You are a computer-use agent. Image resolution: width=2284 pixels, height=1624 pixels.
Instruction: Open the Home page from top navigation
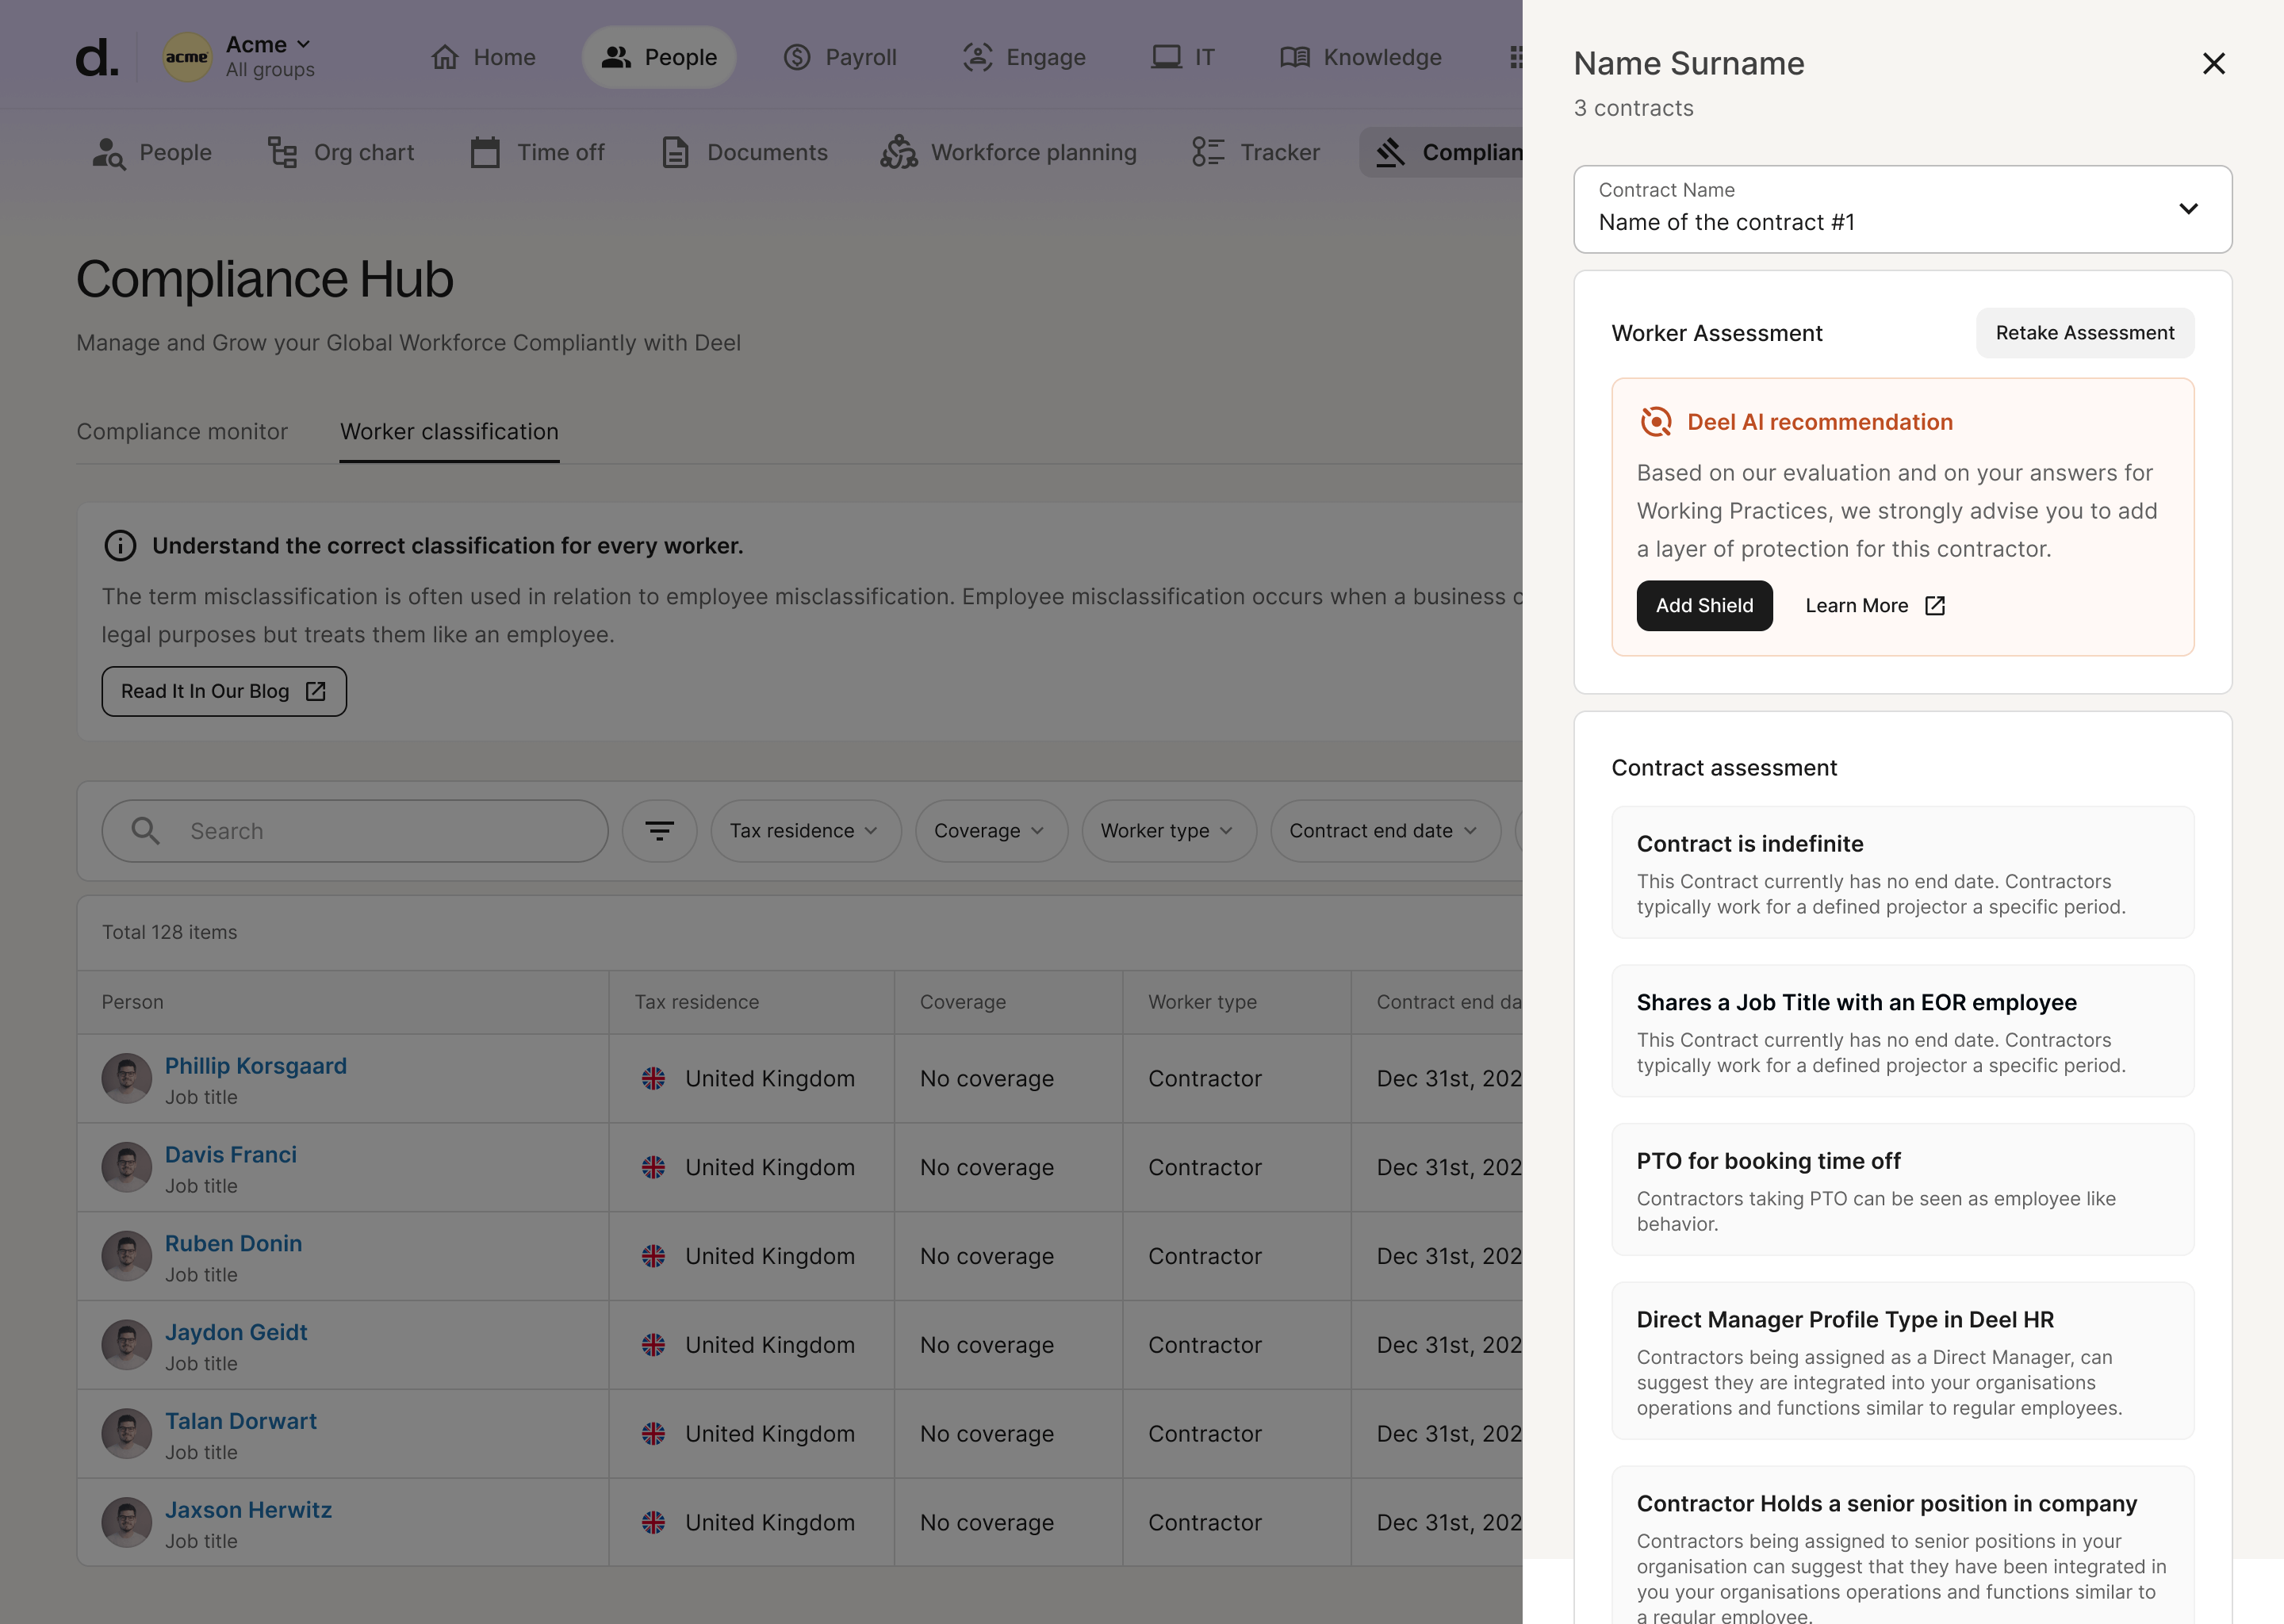(483, 57)
